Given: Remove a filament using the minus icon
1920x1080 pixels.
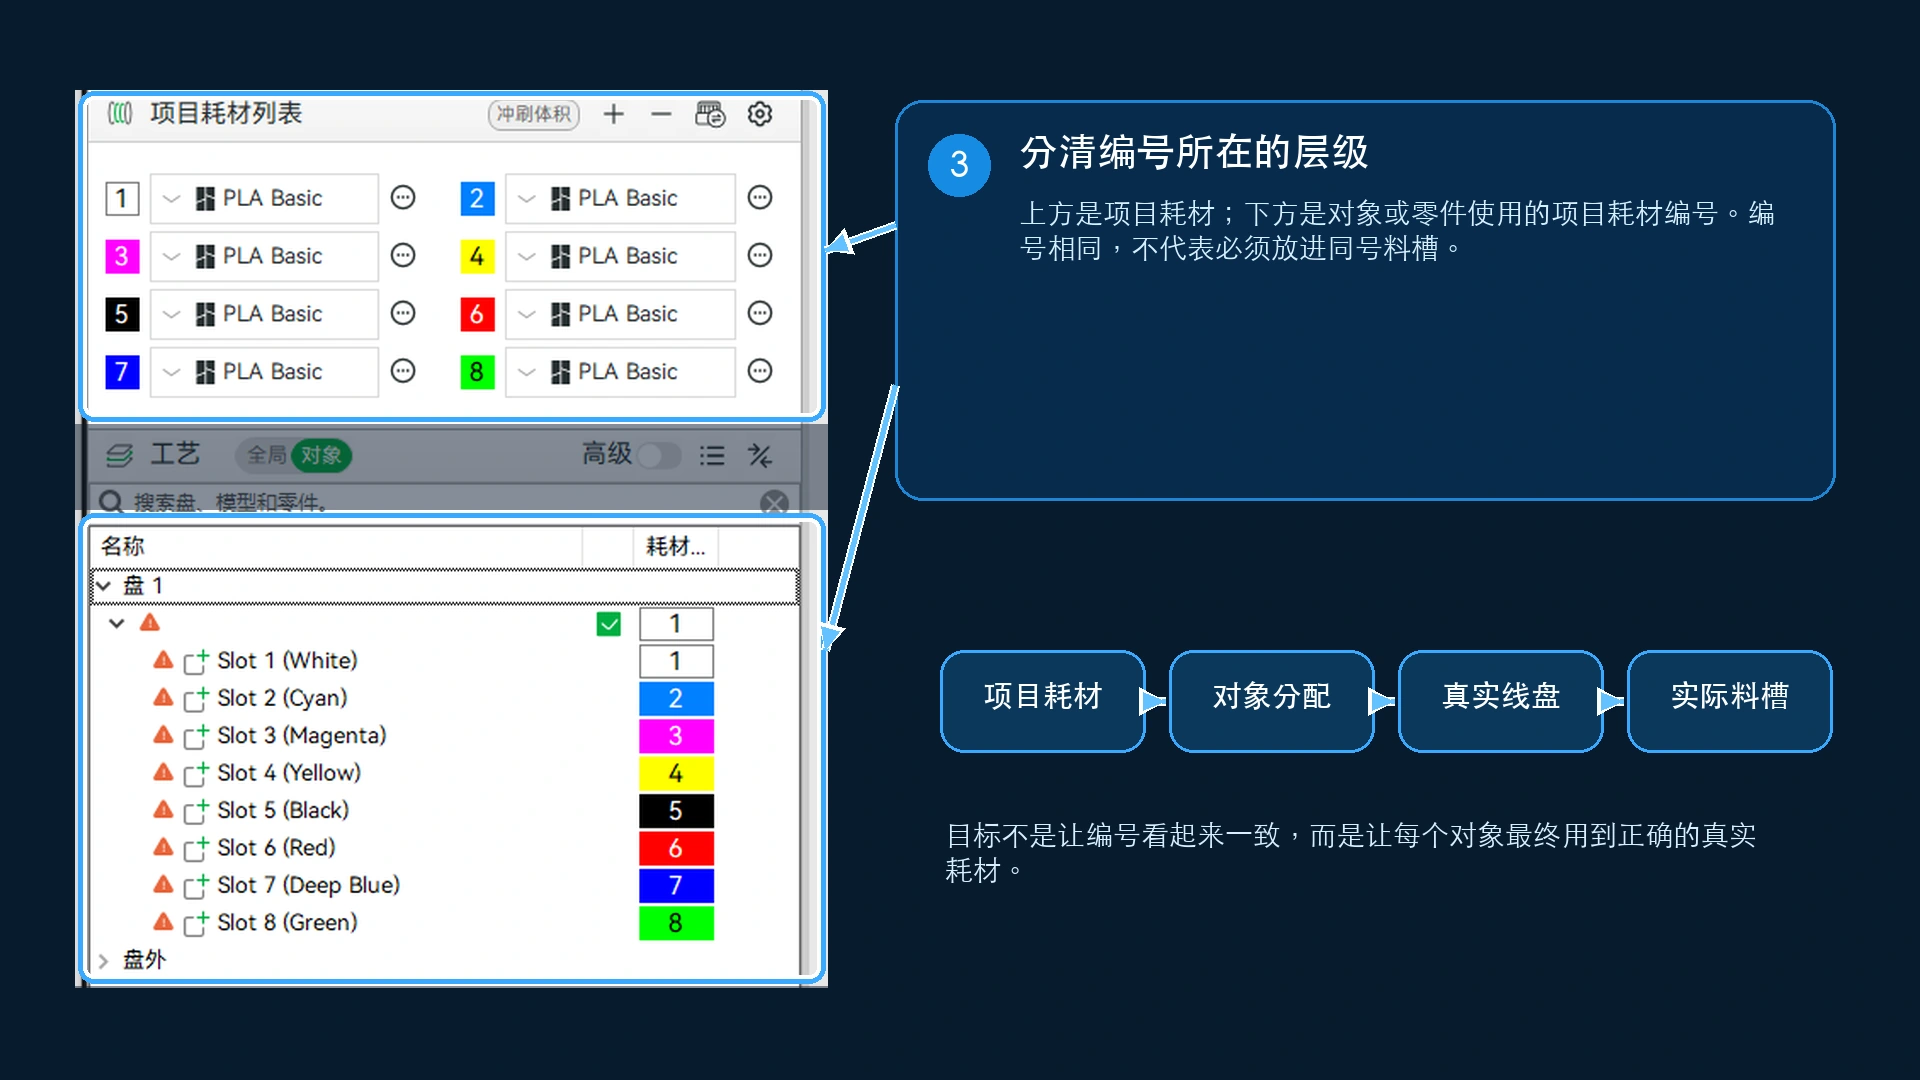Looking at the screenshot, I should point(661,114).
